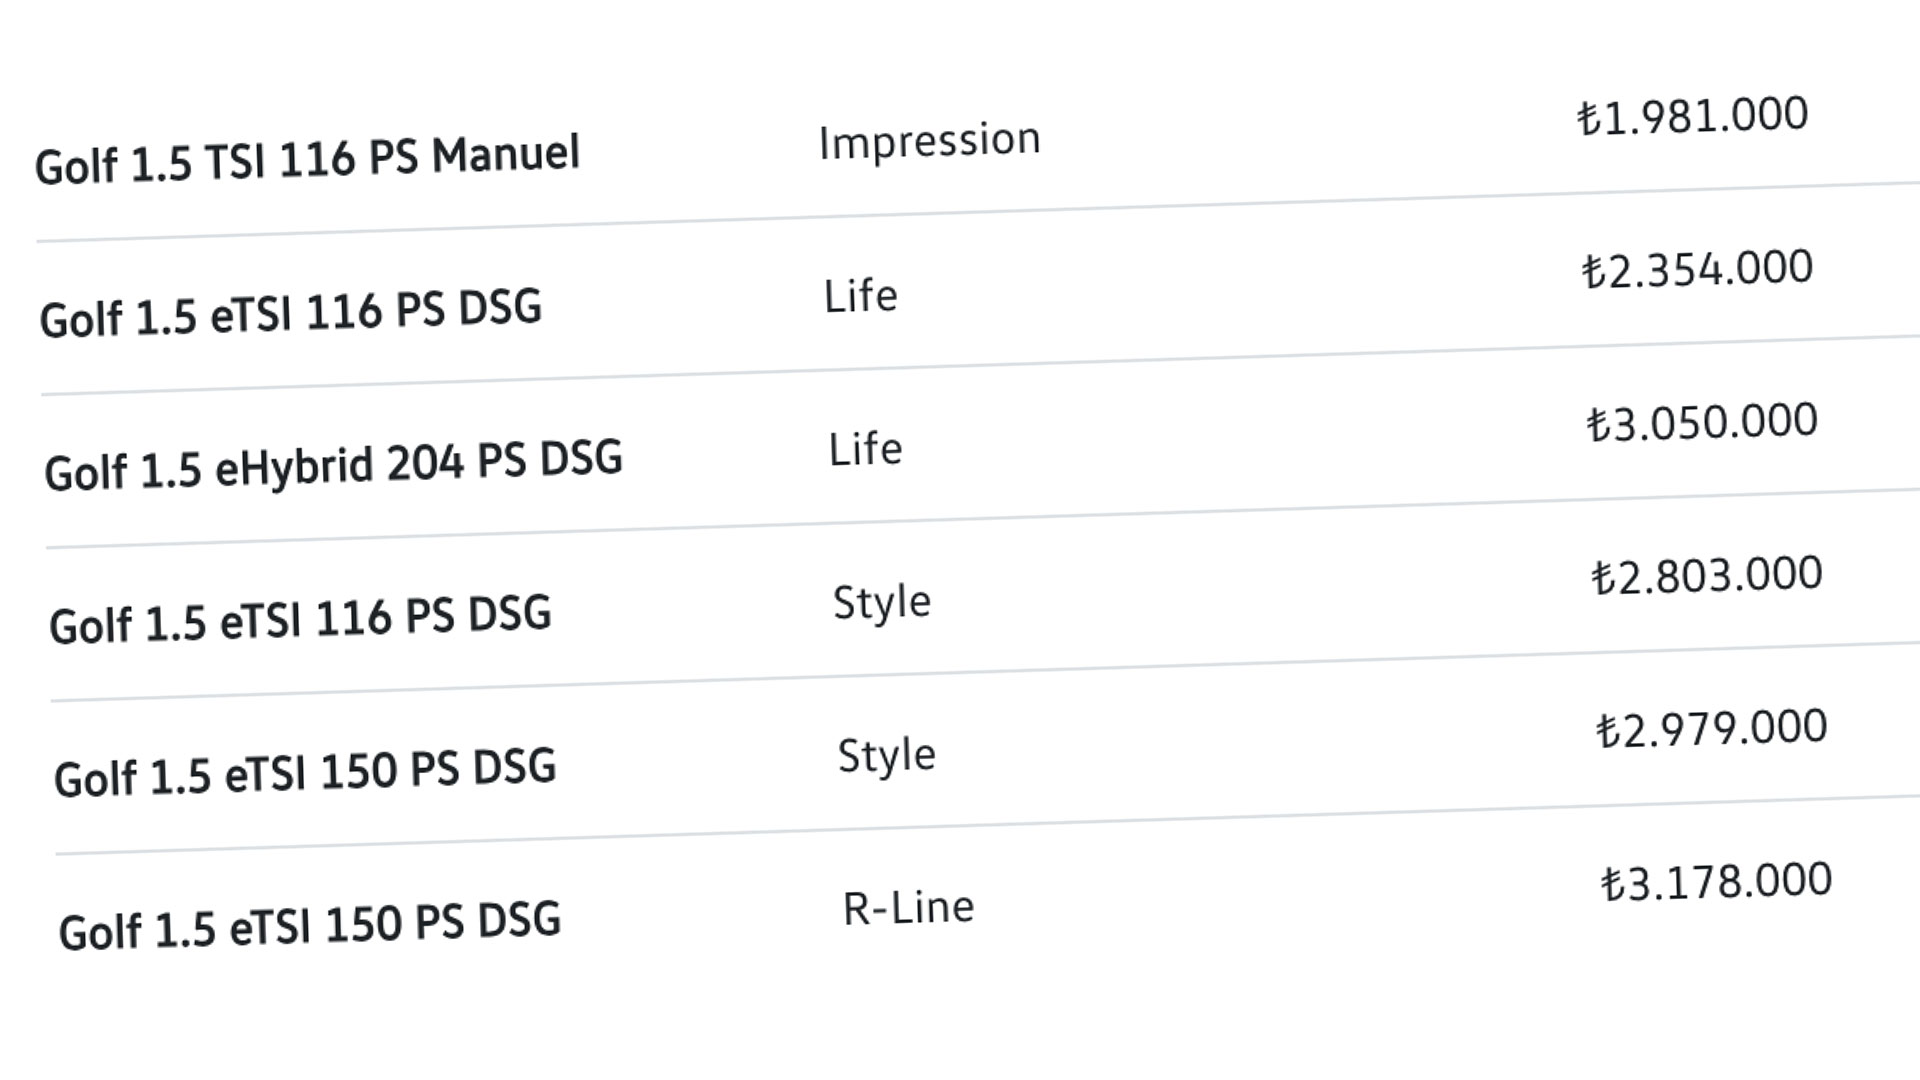Screen dimensions: 1920x1080
Task: Click the ₺2.803.000 price
Action: [1707, 575]
